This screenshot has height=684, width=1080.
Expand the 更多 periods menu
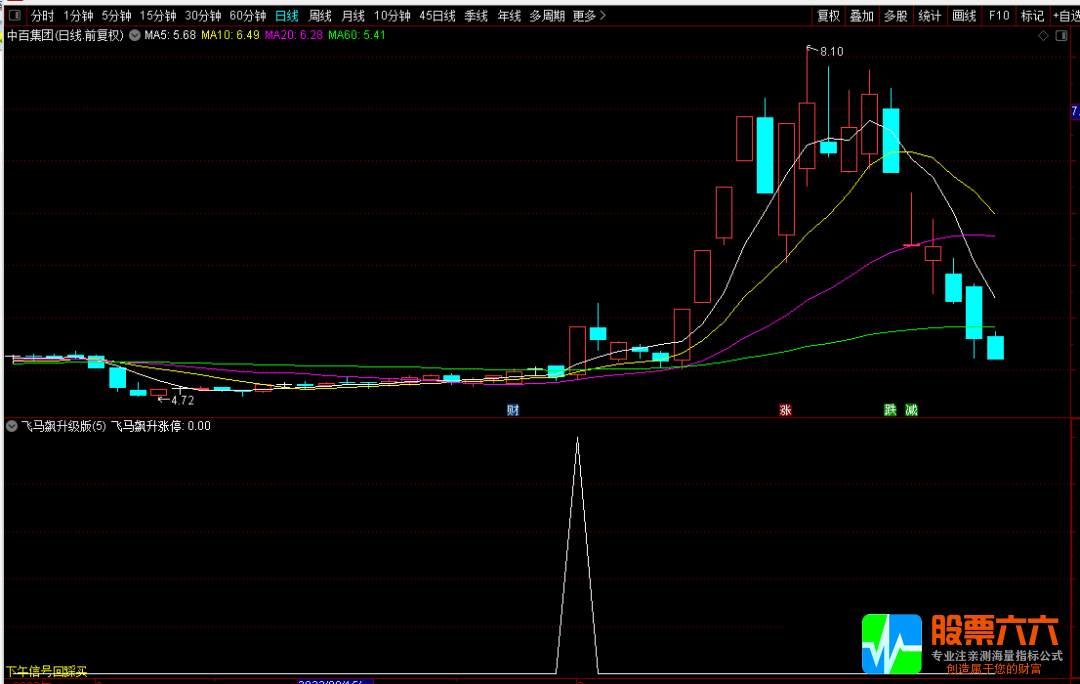589,15
